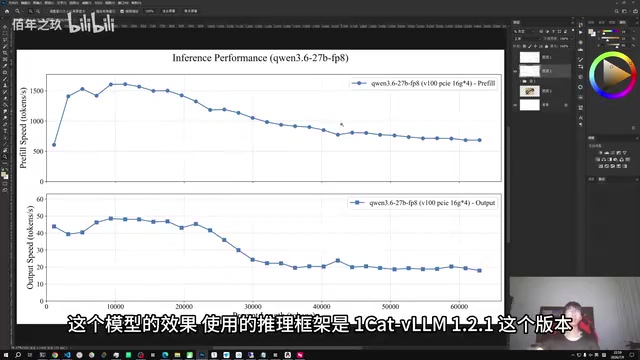Viewport: 640px width, 360px height.
Task: Filter layers by shape layers icon
Action: pos(559,31)
